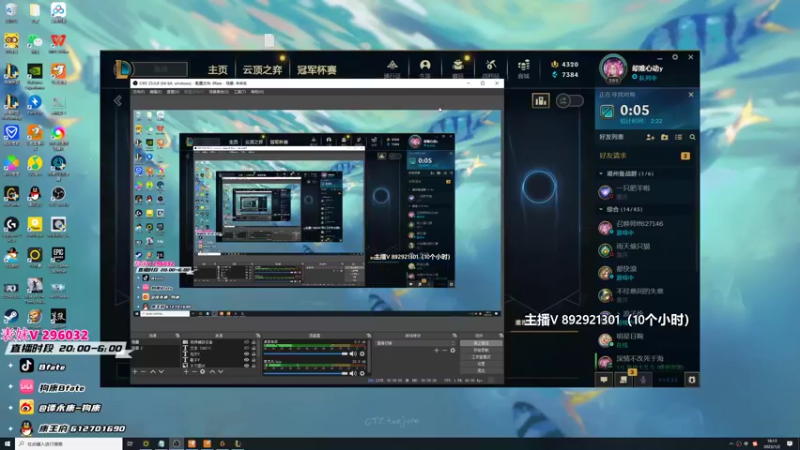Move the scene down with arrow in Scenes
Screen dimensions: 800x450
point(161,371)
